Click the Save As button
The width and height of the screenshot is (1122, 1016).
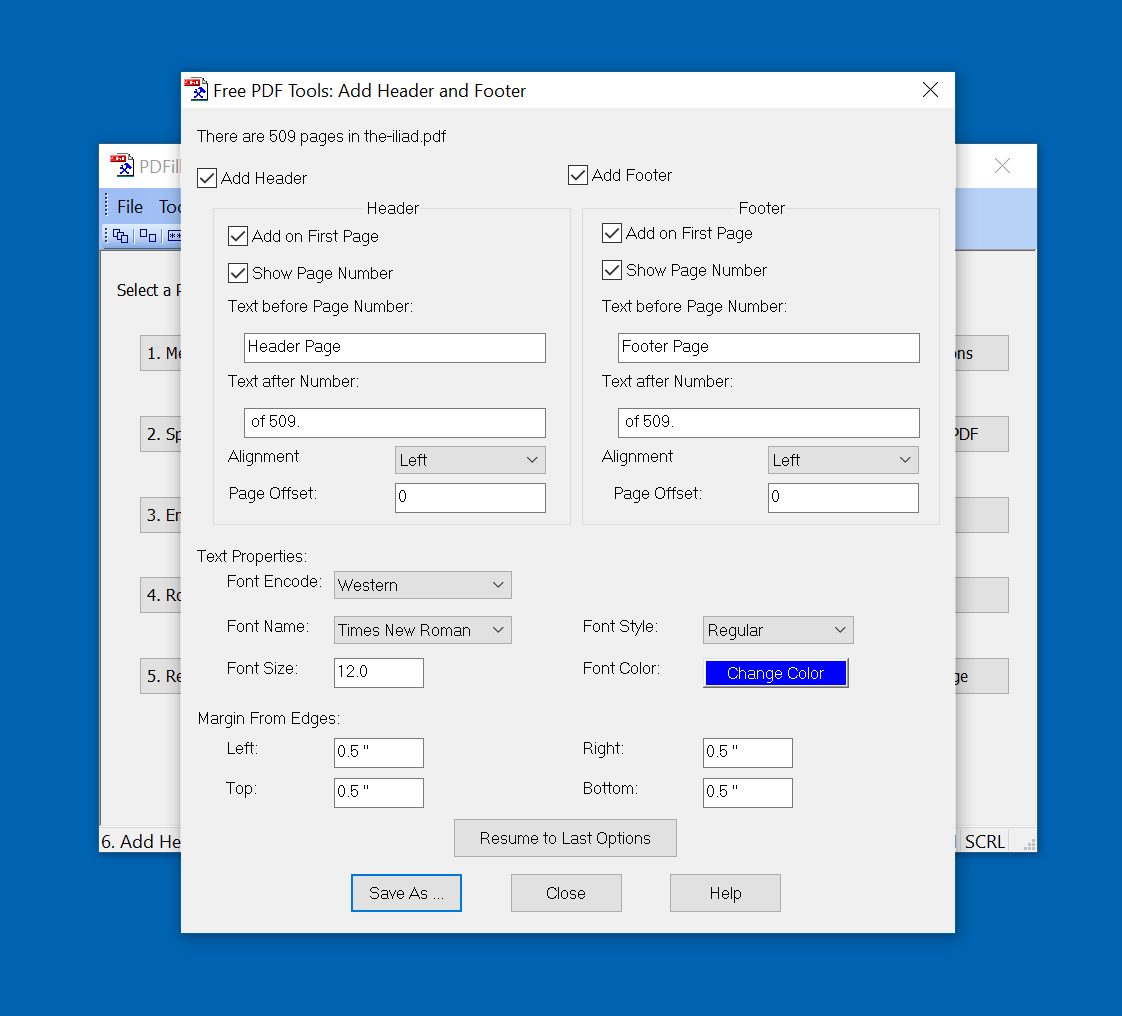coord(406,893)
